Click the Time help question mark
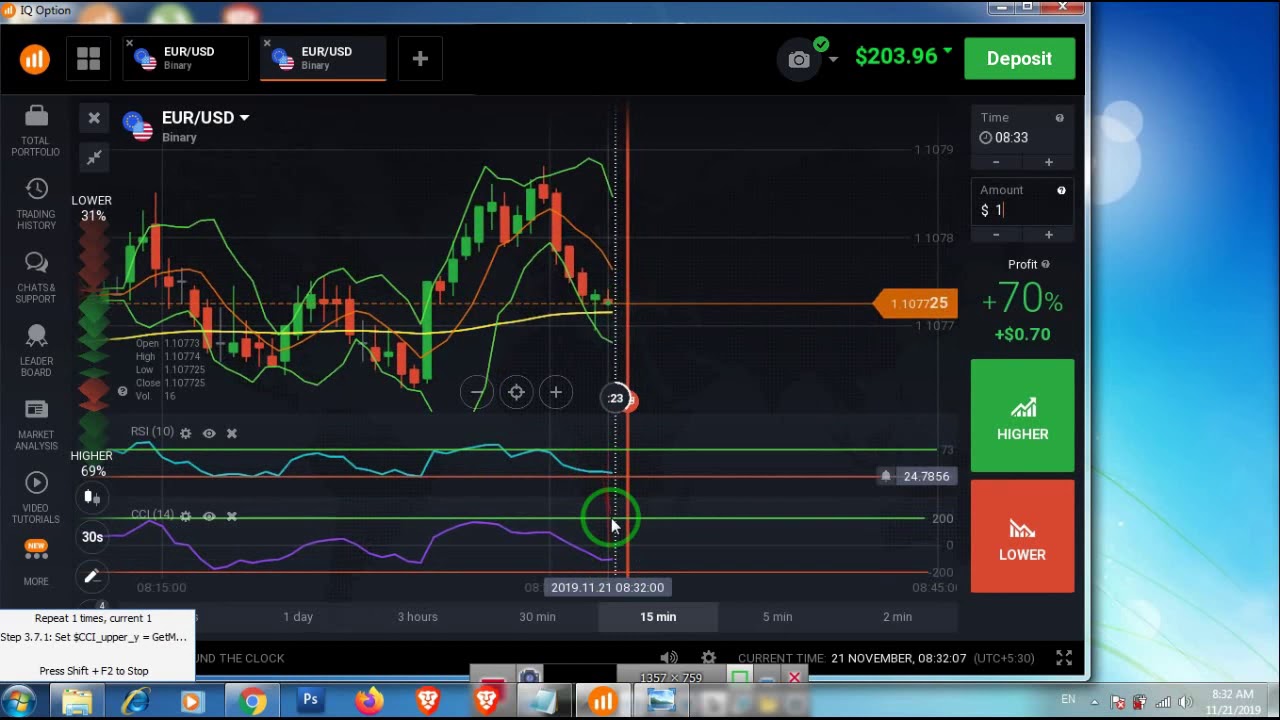The width and height of the screenshot is (1280, 720). tap(1060, 118)
